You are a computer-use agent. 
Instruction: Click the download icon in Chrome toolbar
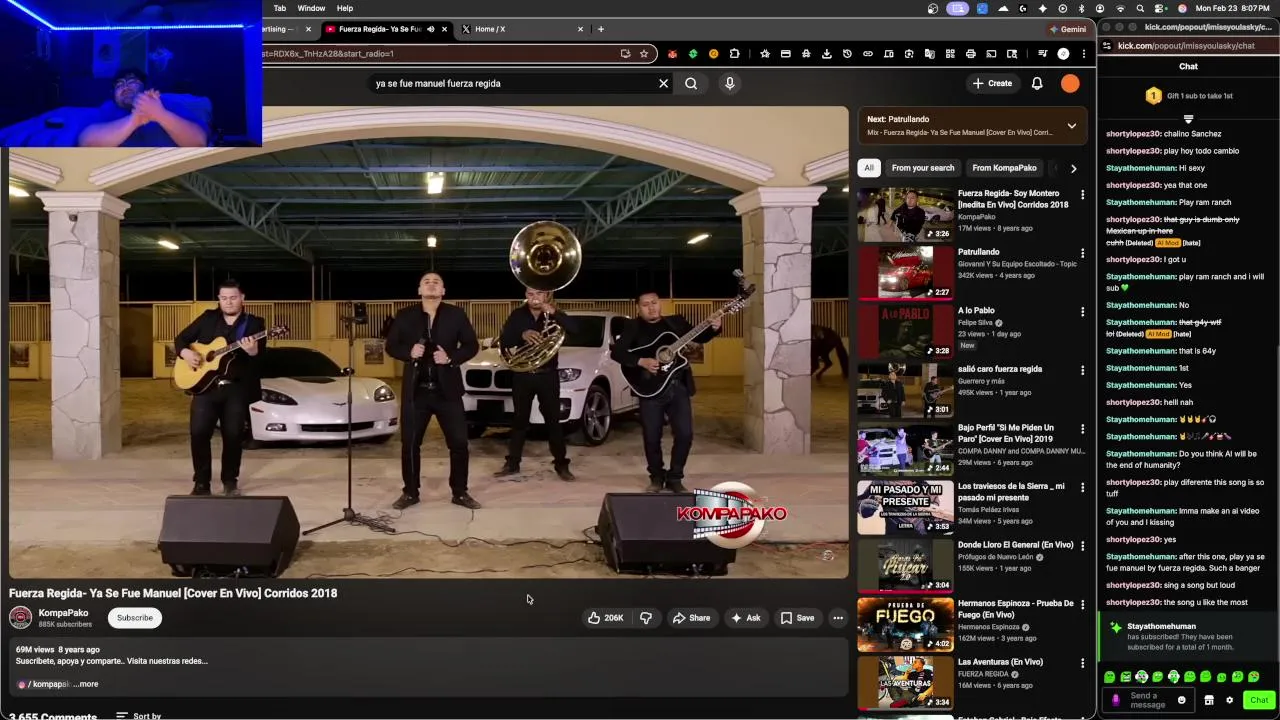(x=826, y=54)
